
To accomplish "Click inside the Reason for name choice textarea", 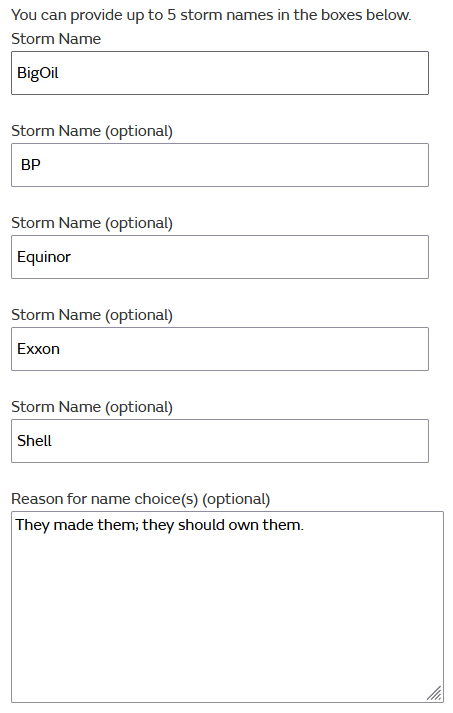I will [227, 607].
